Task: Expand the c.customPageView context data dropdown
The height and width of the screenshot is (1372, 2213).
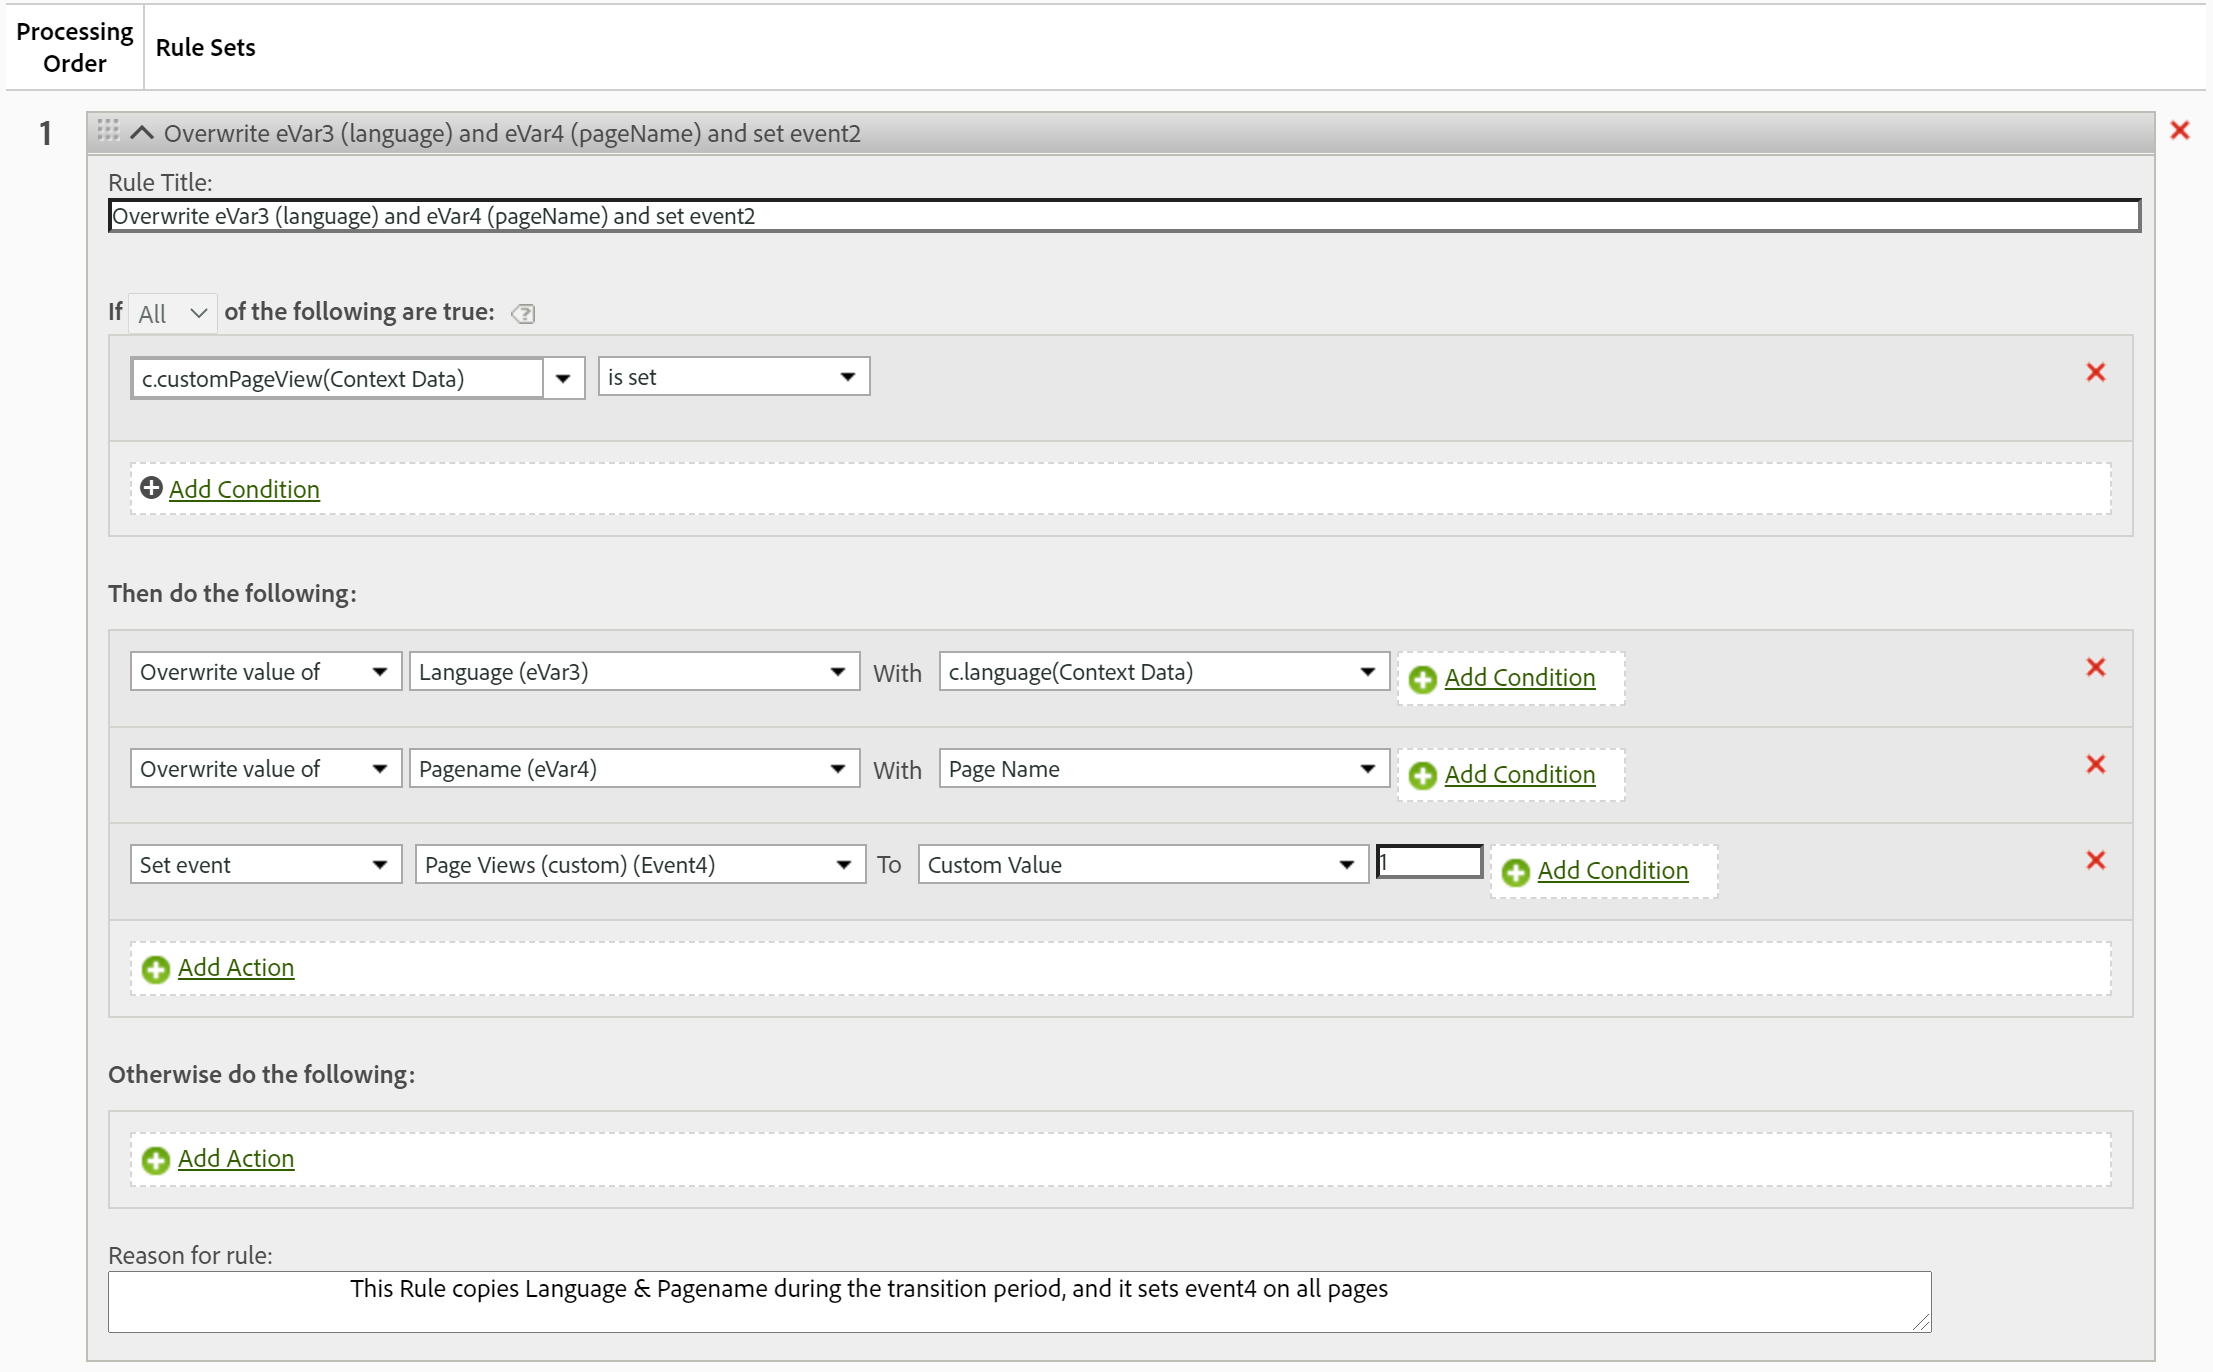Action: click(563, 379)
